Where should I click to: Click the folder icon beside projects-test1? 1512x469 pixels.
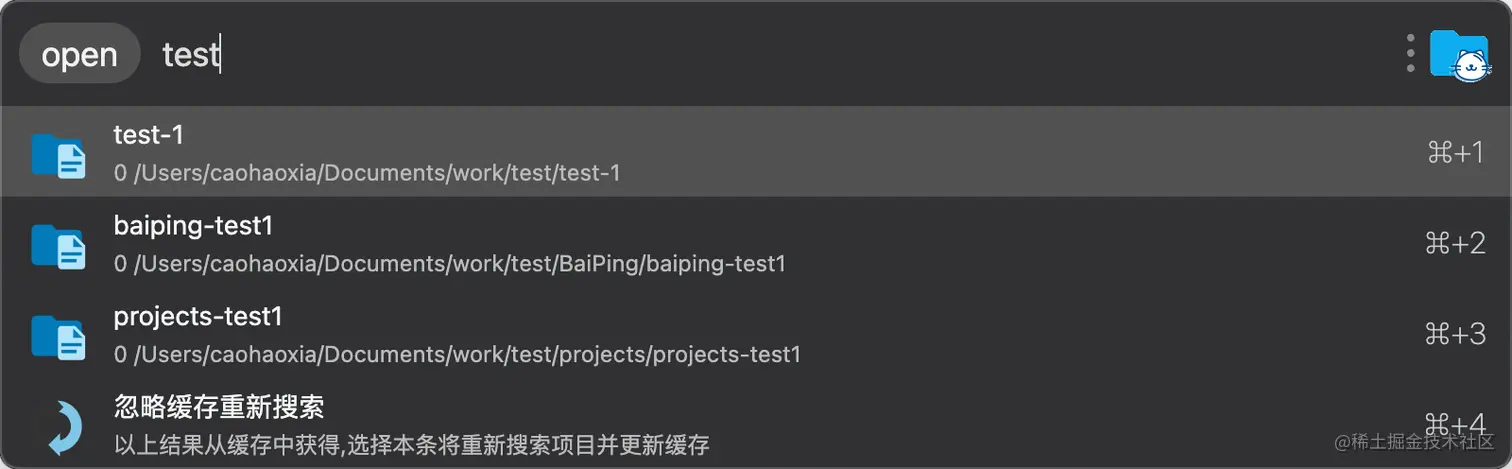click(58, 336)
